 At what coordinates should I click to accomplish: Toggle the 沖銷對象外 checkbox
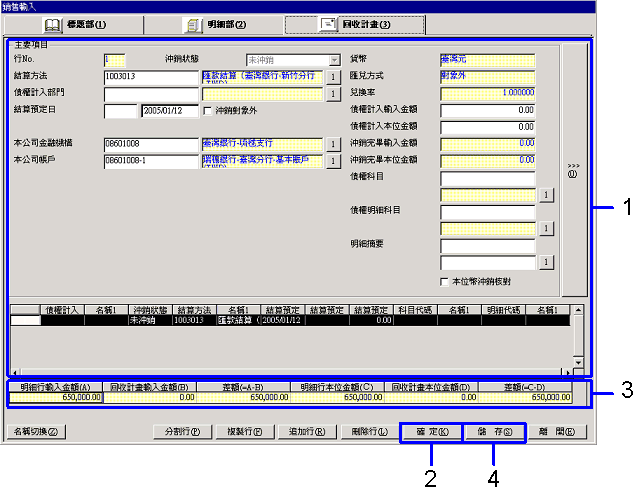[x=208, y=110]
